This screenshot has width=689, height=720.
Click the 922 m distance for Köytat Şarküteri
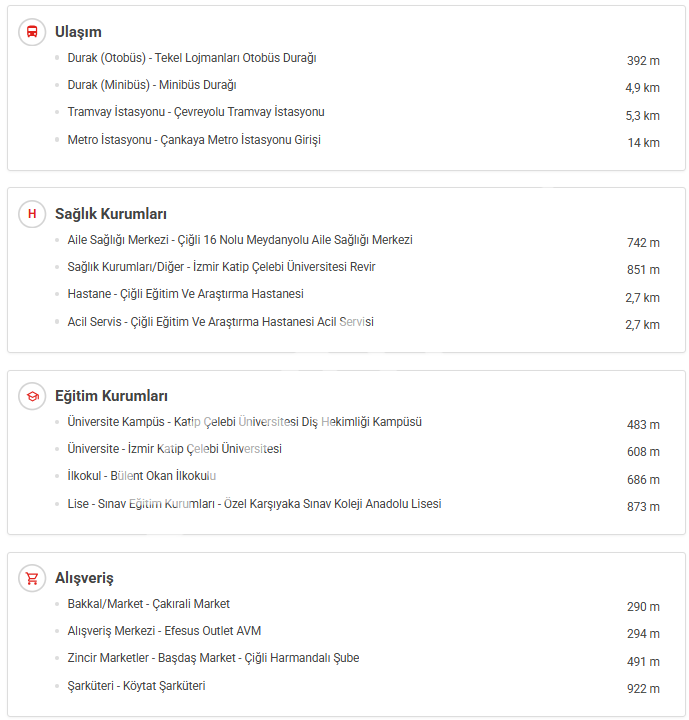pyautogui.click(x=643, y=688)
